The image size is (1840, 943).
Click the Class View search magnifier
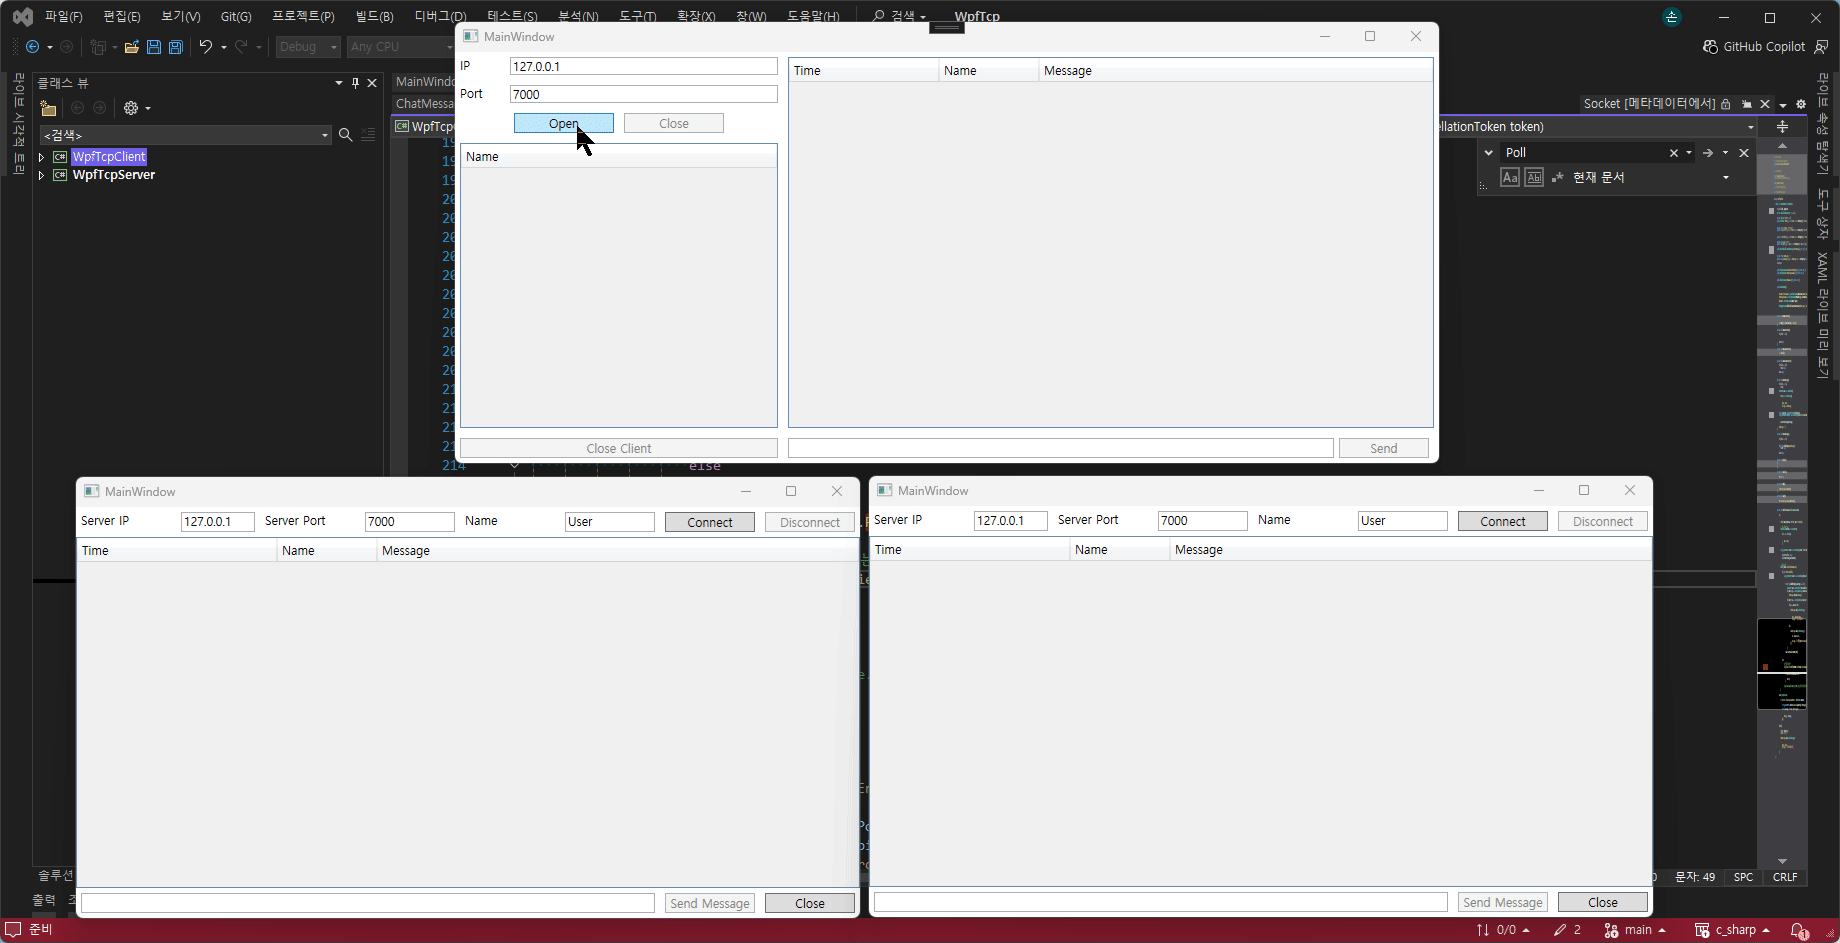point(345,135)
